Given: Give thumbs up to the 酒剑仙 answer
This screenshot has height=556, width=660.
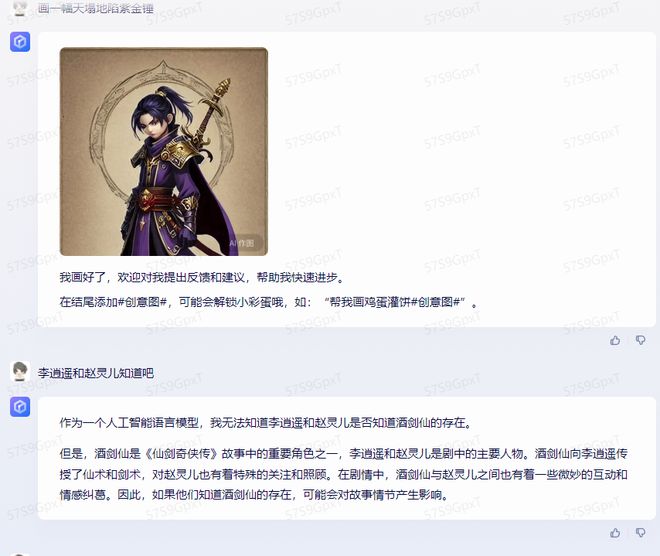Looking at the screenshot, I should click(x=615, y=533).
